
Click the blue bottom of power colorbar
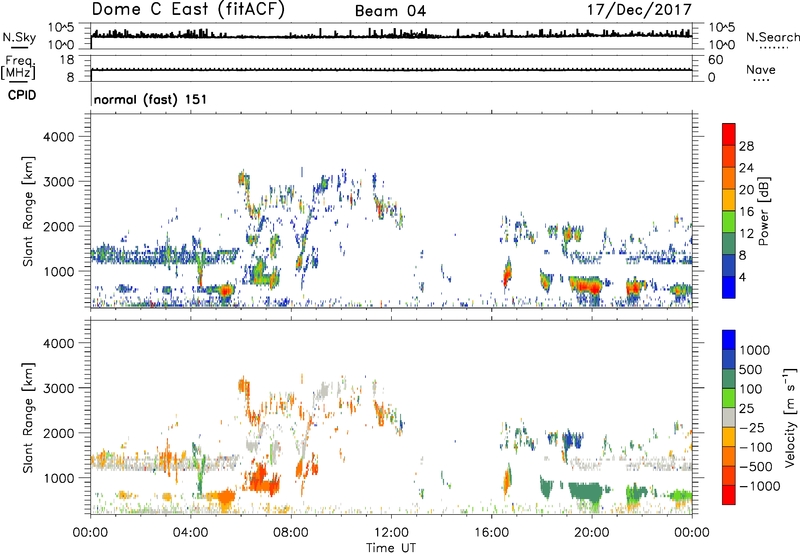(729, 287)
